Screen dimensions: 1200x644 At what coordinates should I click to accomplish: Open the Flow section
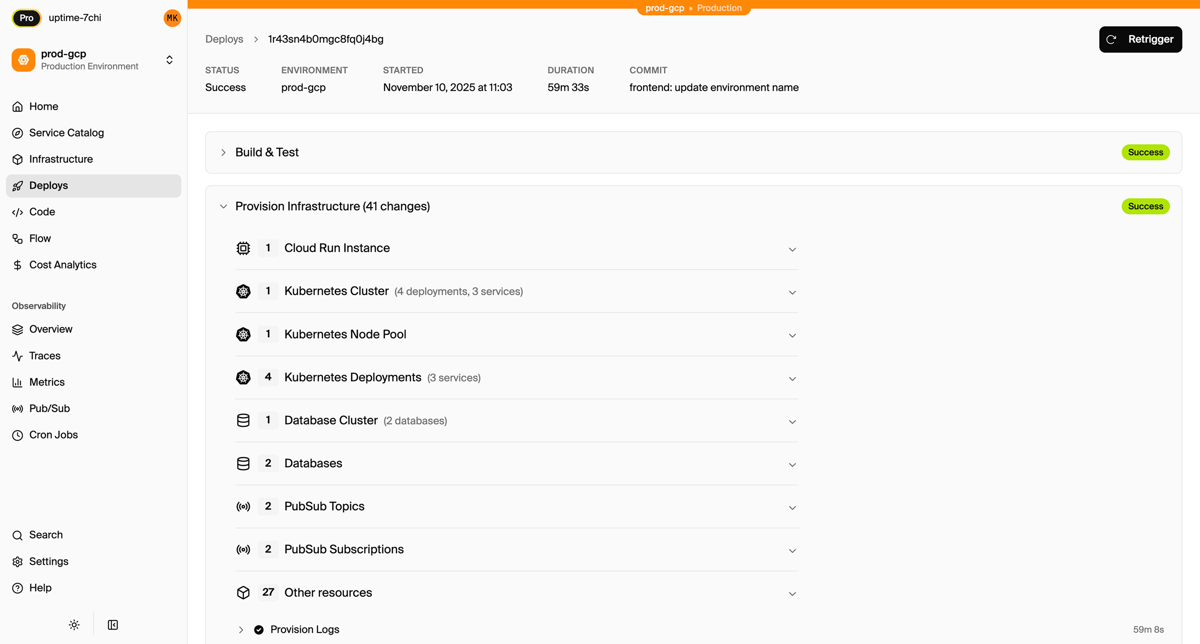click(40, 238)
